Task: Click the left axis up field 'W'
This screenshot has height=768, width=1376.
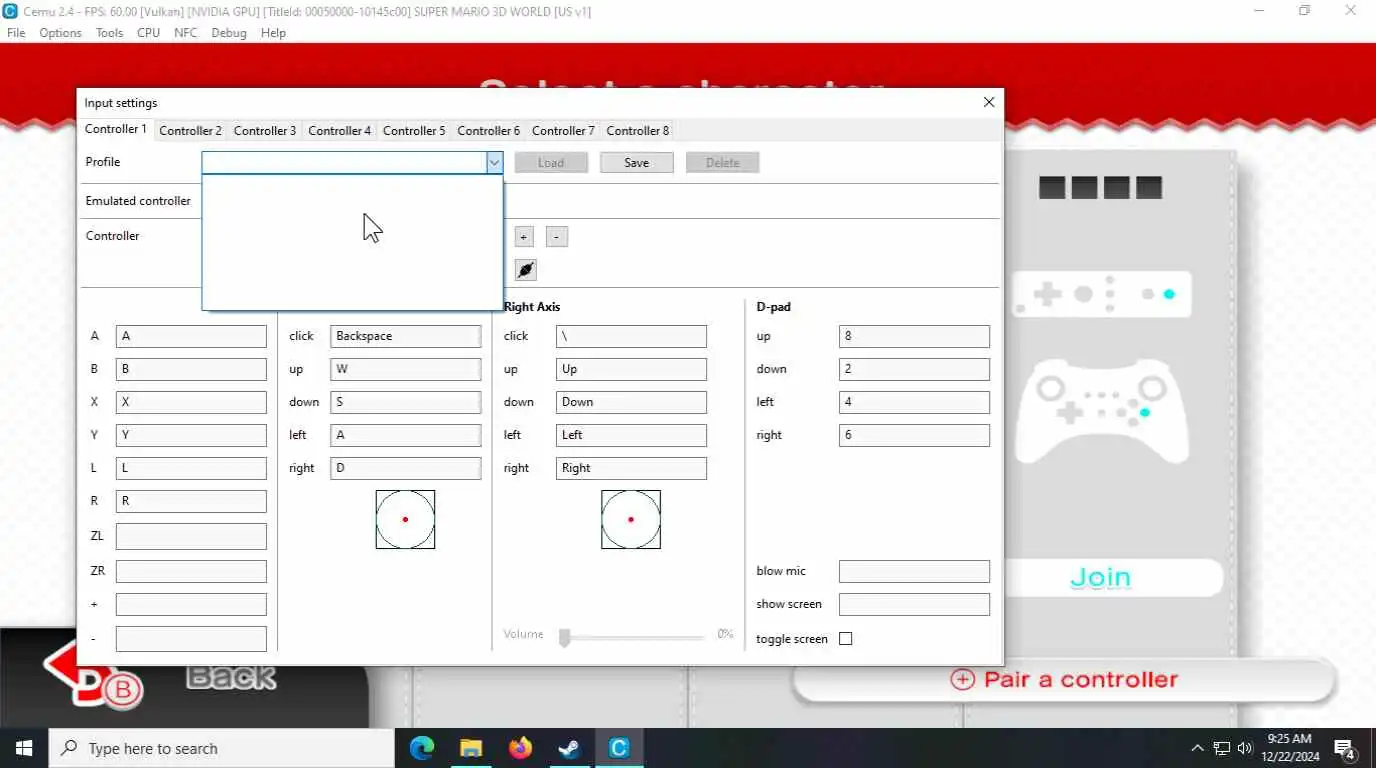Action: [x=406, y=369]
